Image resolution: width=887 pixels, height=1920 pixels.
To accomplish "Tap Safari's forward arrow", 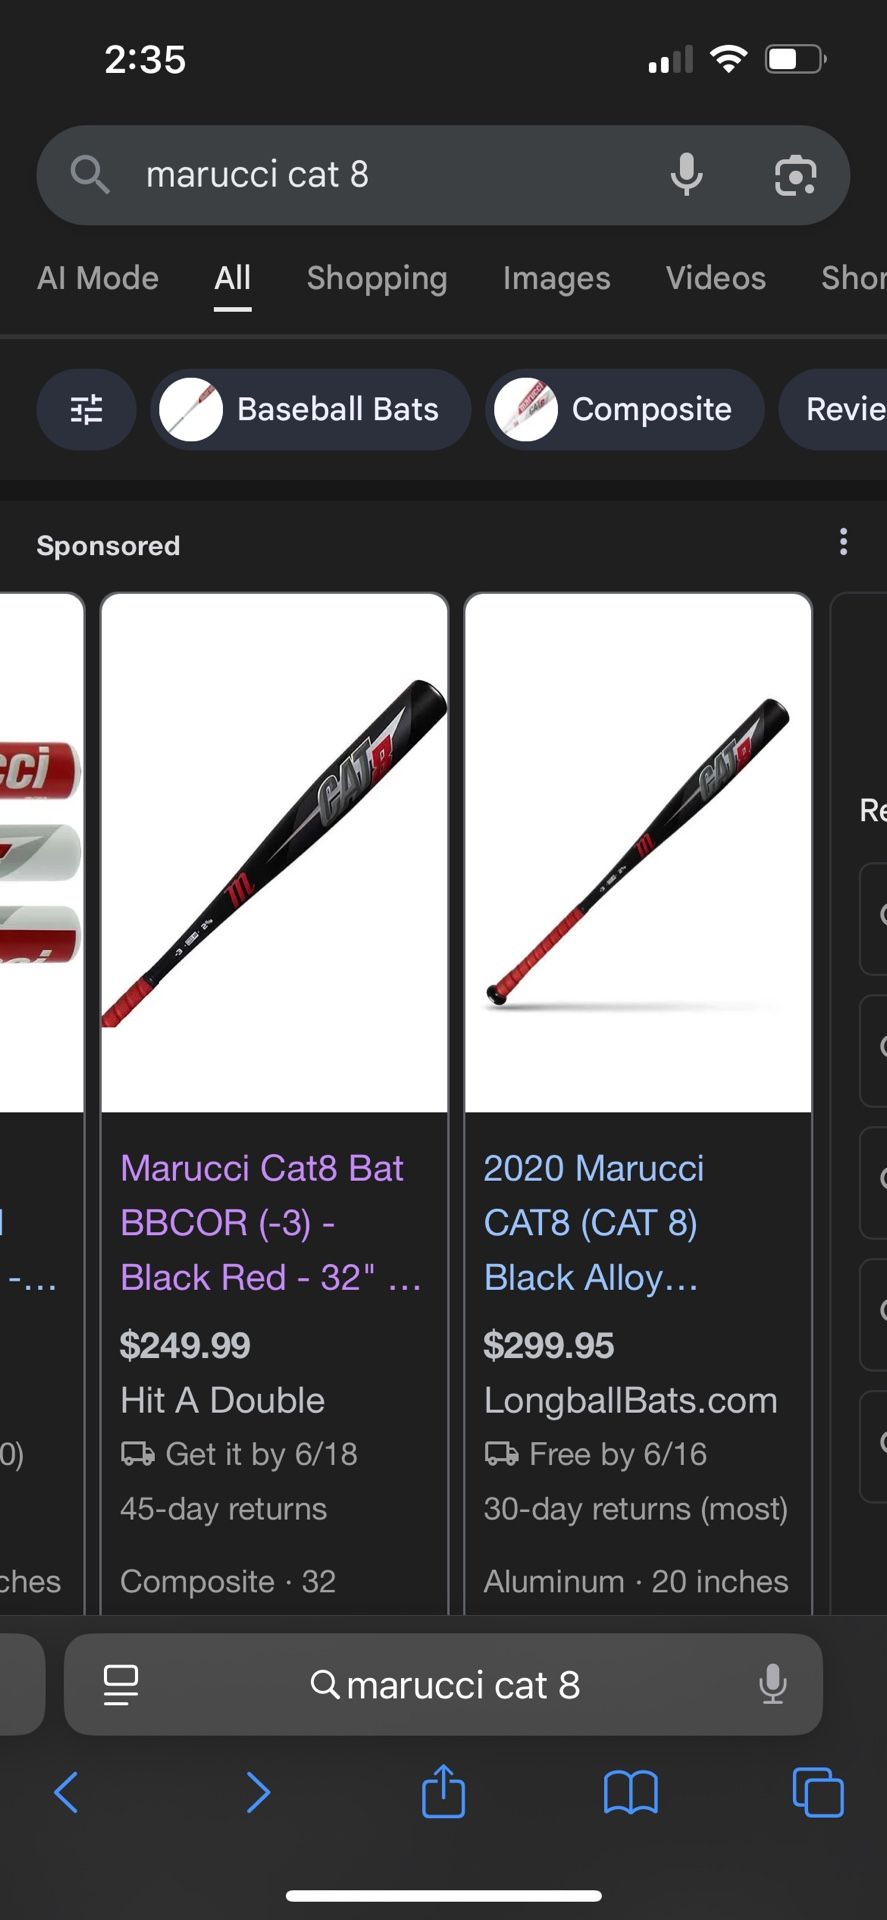I will pyautogui.click(x=257, y=1792).
